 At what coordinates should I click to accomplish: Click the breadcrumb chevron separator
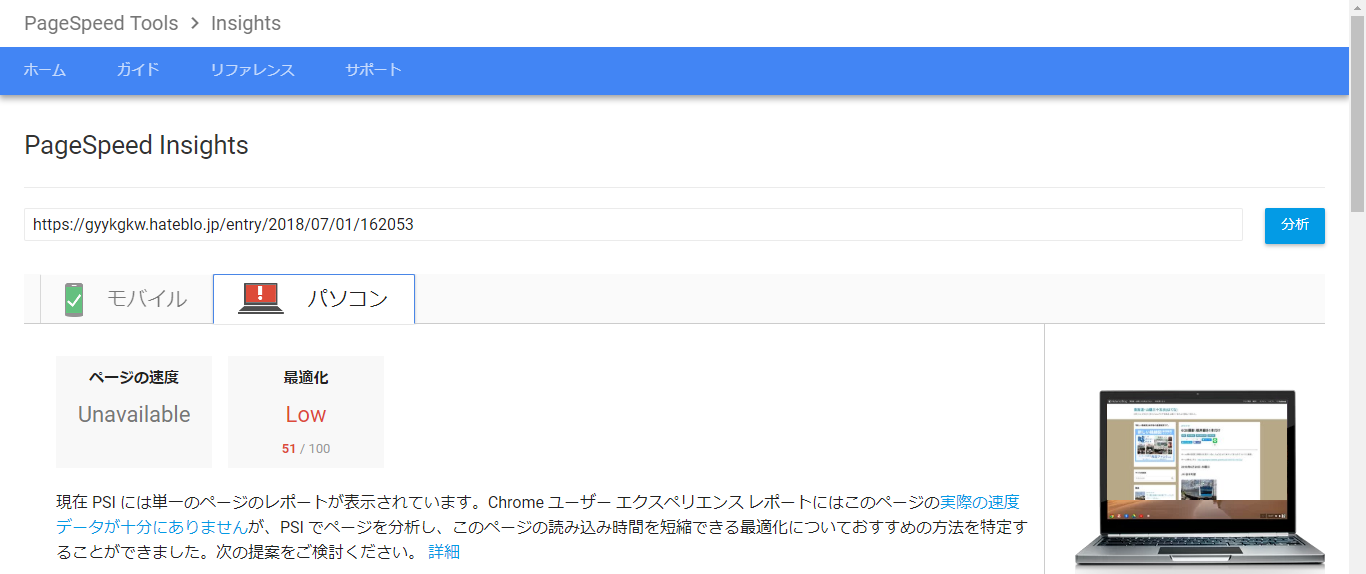pos(195,23)
